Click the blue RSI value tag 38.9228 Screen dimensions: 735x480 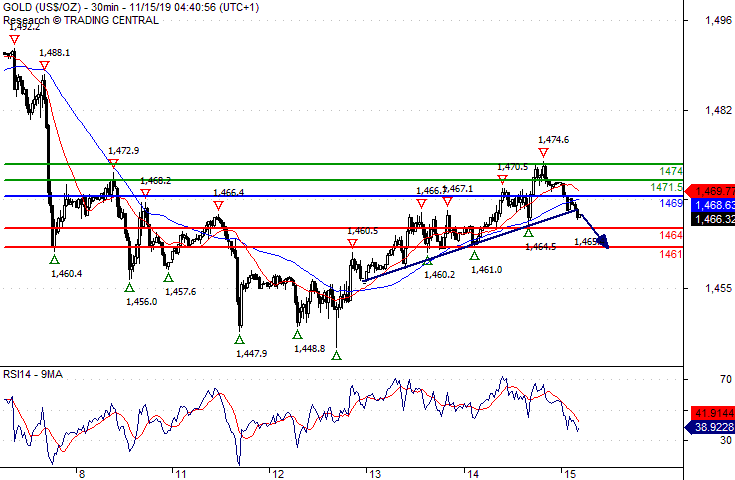[710, 427]
